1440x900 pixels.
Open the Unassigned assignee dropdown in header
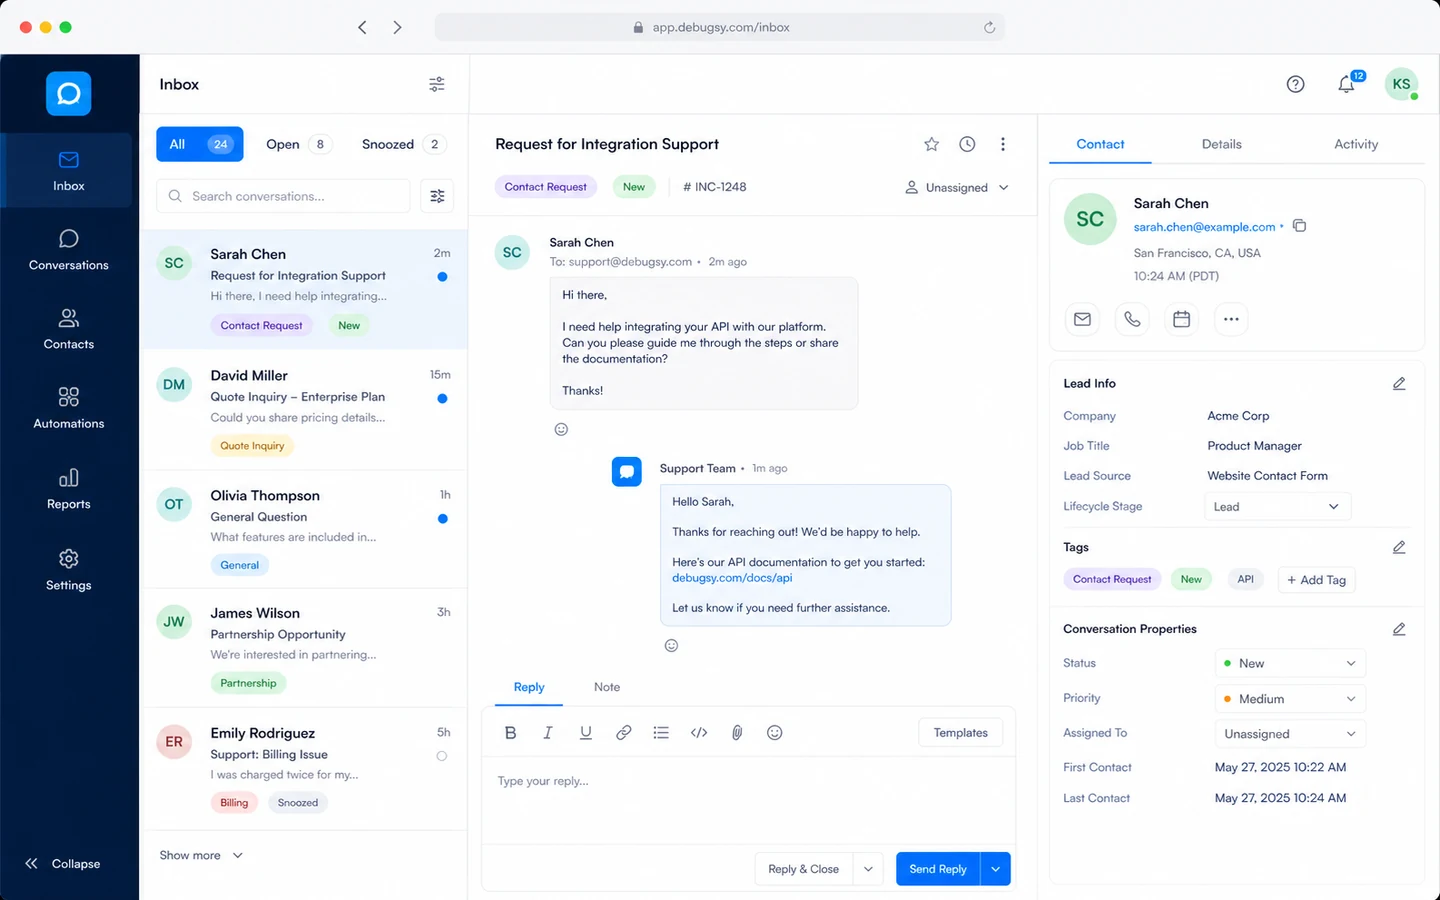[x=957, y=188]
